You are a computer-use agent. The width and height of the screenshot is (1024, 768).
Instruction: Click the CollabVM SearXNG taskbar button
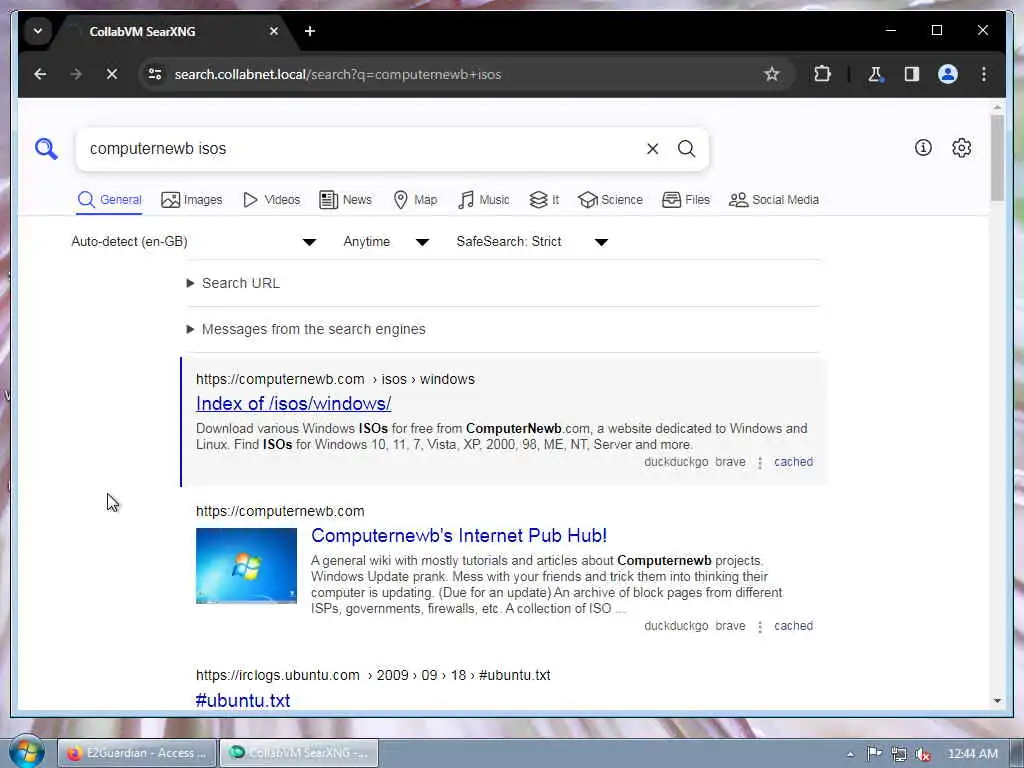[x=299, y=753]
